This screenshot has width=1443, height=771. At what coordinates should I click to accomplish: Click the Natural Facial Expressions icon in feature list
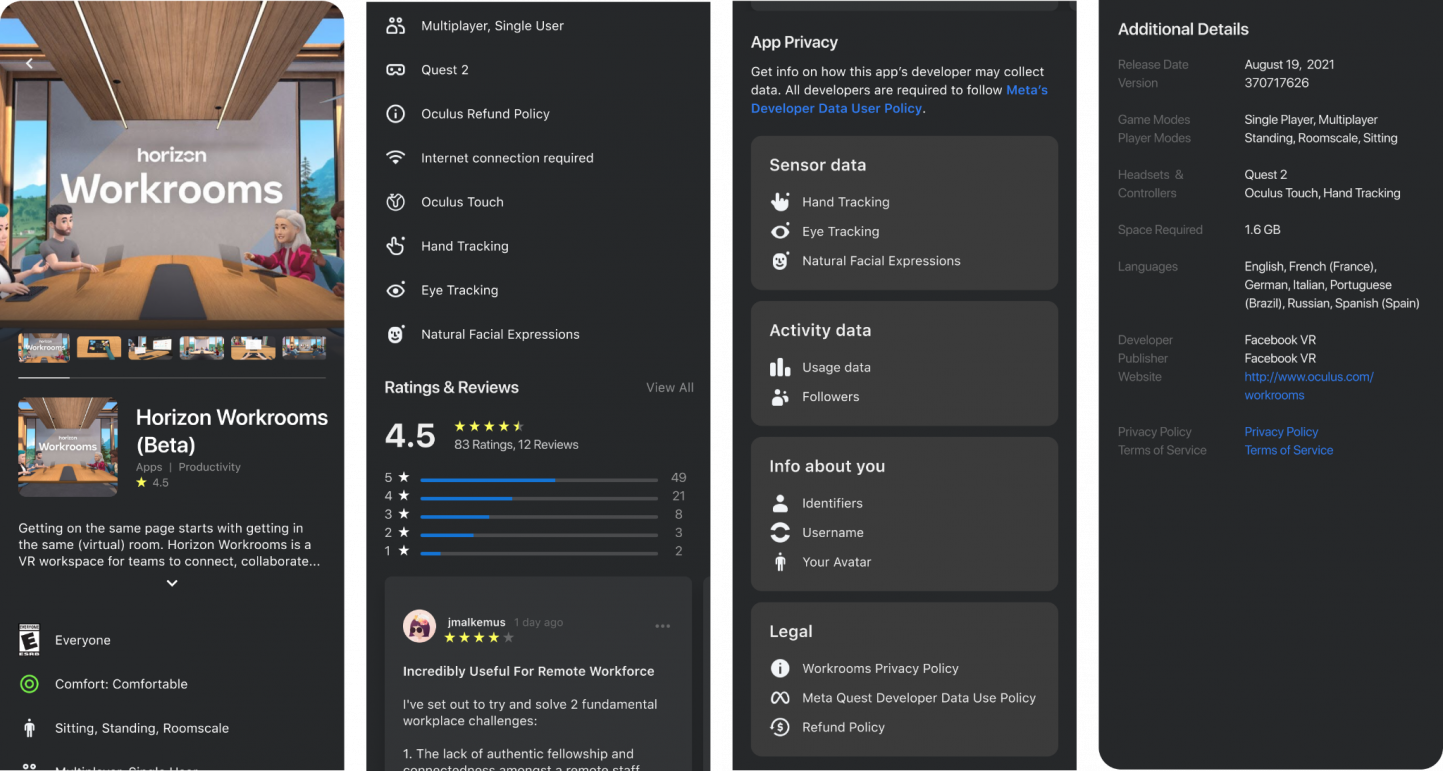point(396,334)
